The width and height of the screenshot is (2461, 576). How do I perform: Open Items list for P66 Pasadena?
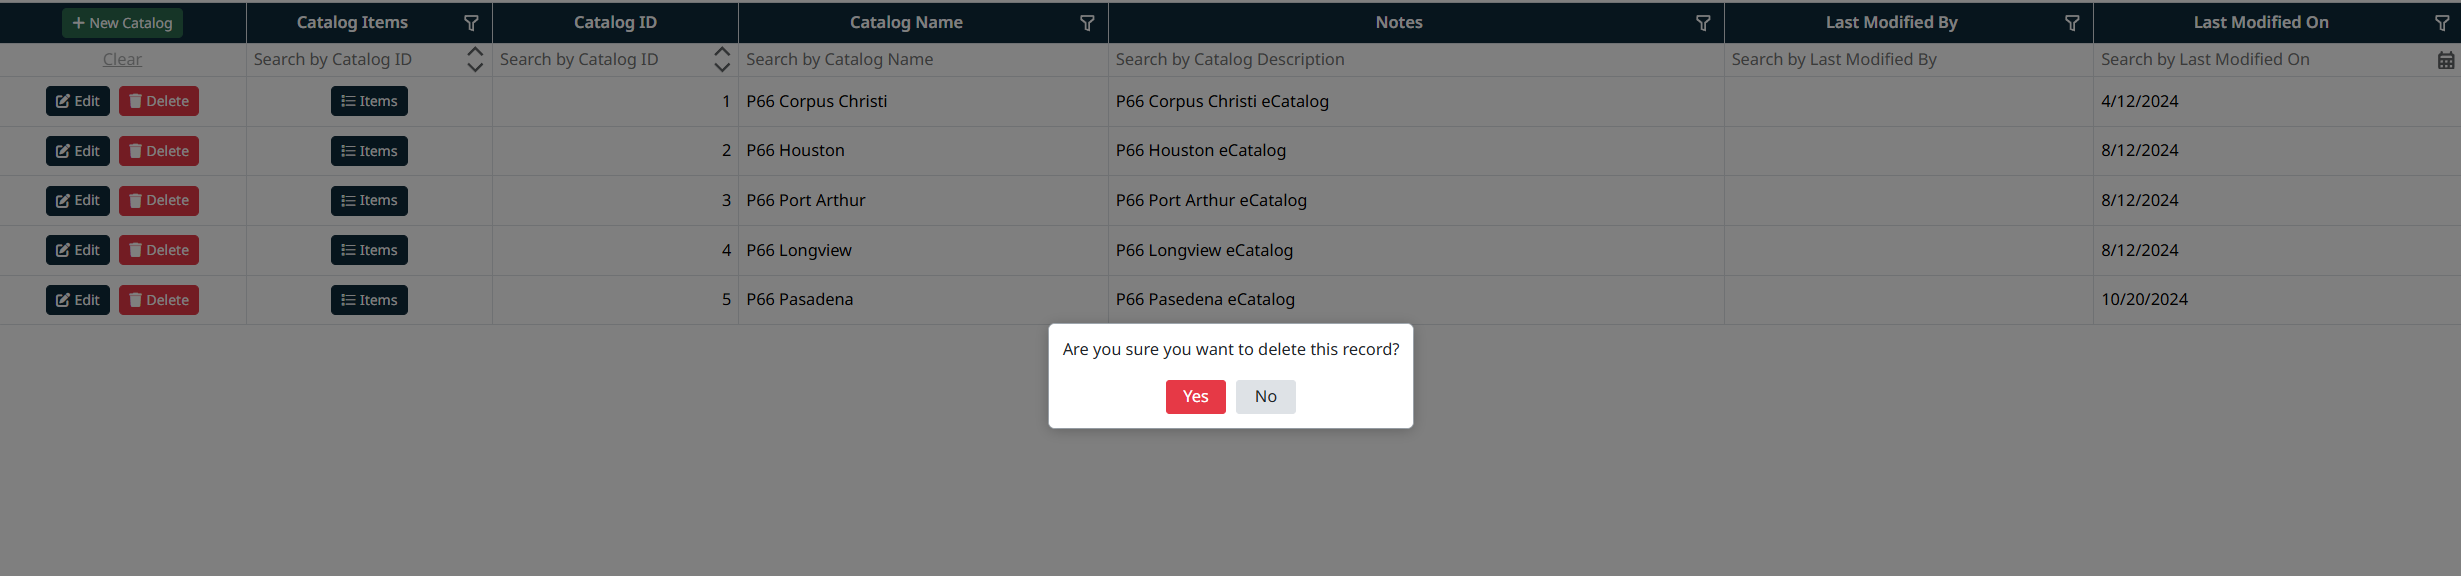369,300
